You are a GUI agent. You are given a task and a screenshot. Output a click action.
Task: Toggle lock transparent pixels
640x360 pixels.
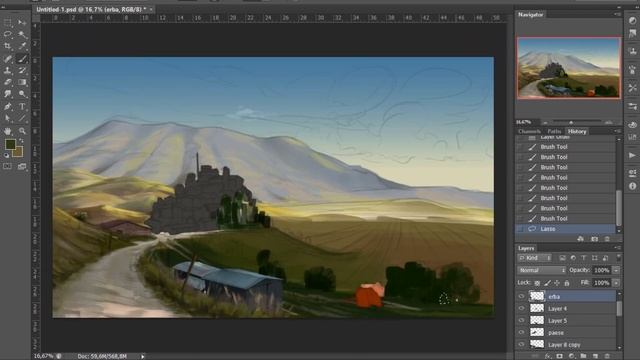[538, 283]
